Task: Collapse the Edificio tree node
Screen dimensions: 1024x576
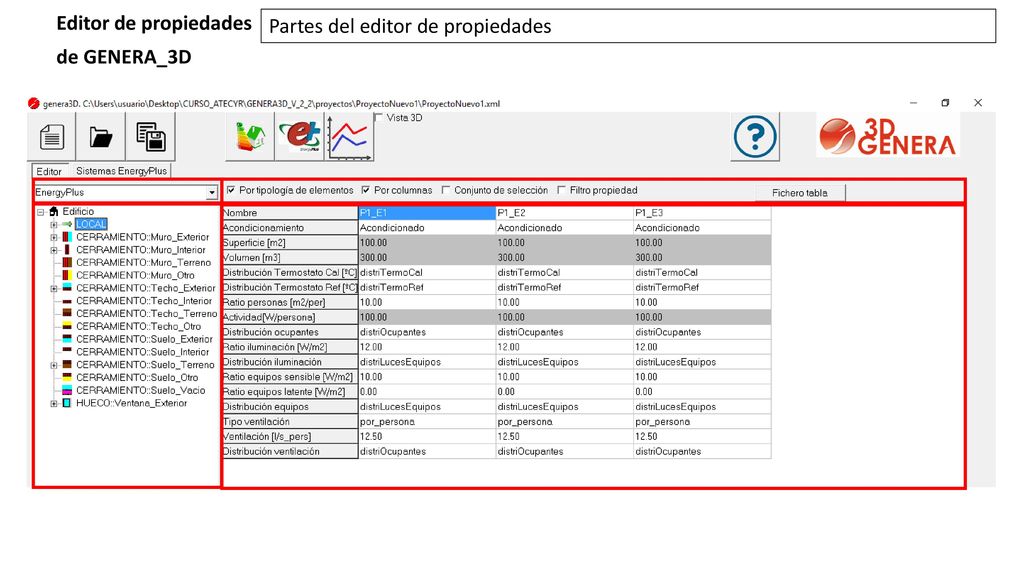Action: point(40,212)
